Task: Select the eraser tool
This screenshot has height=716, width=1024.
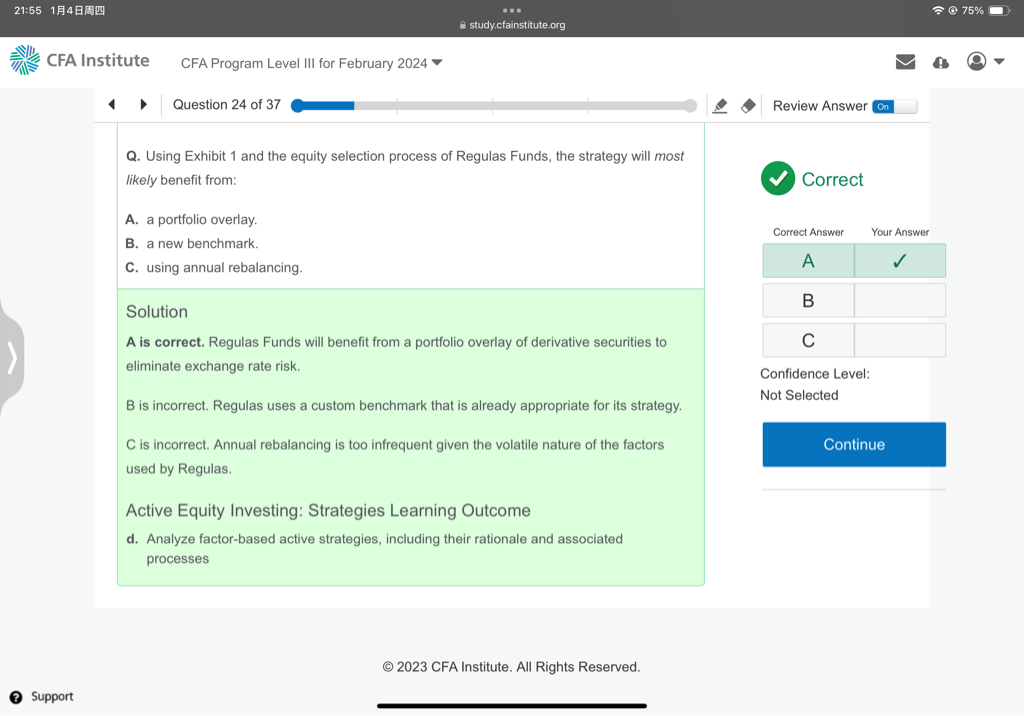Action: click(747, 106)
